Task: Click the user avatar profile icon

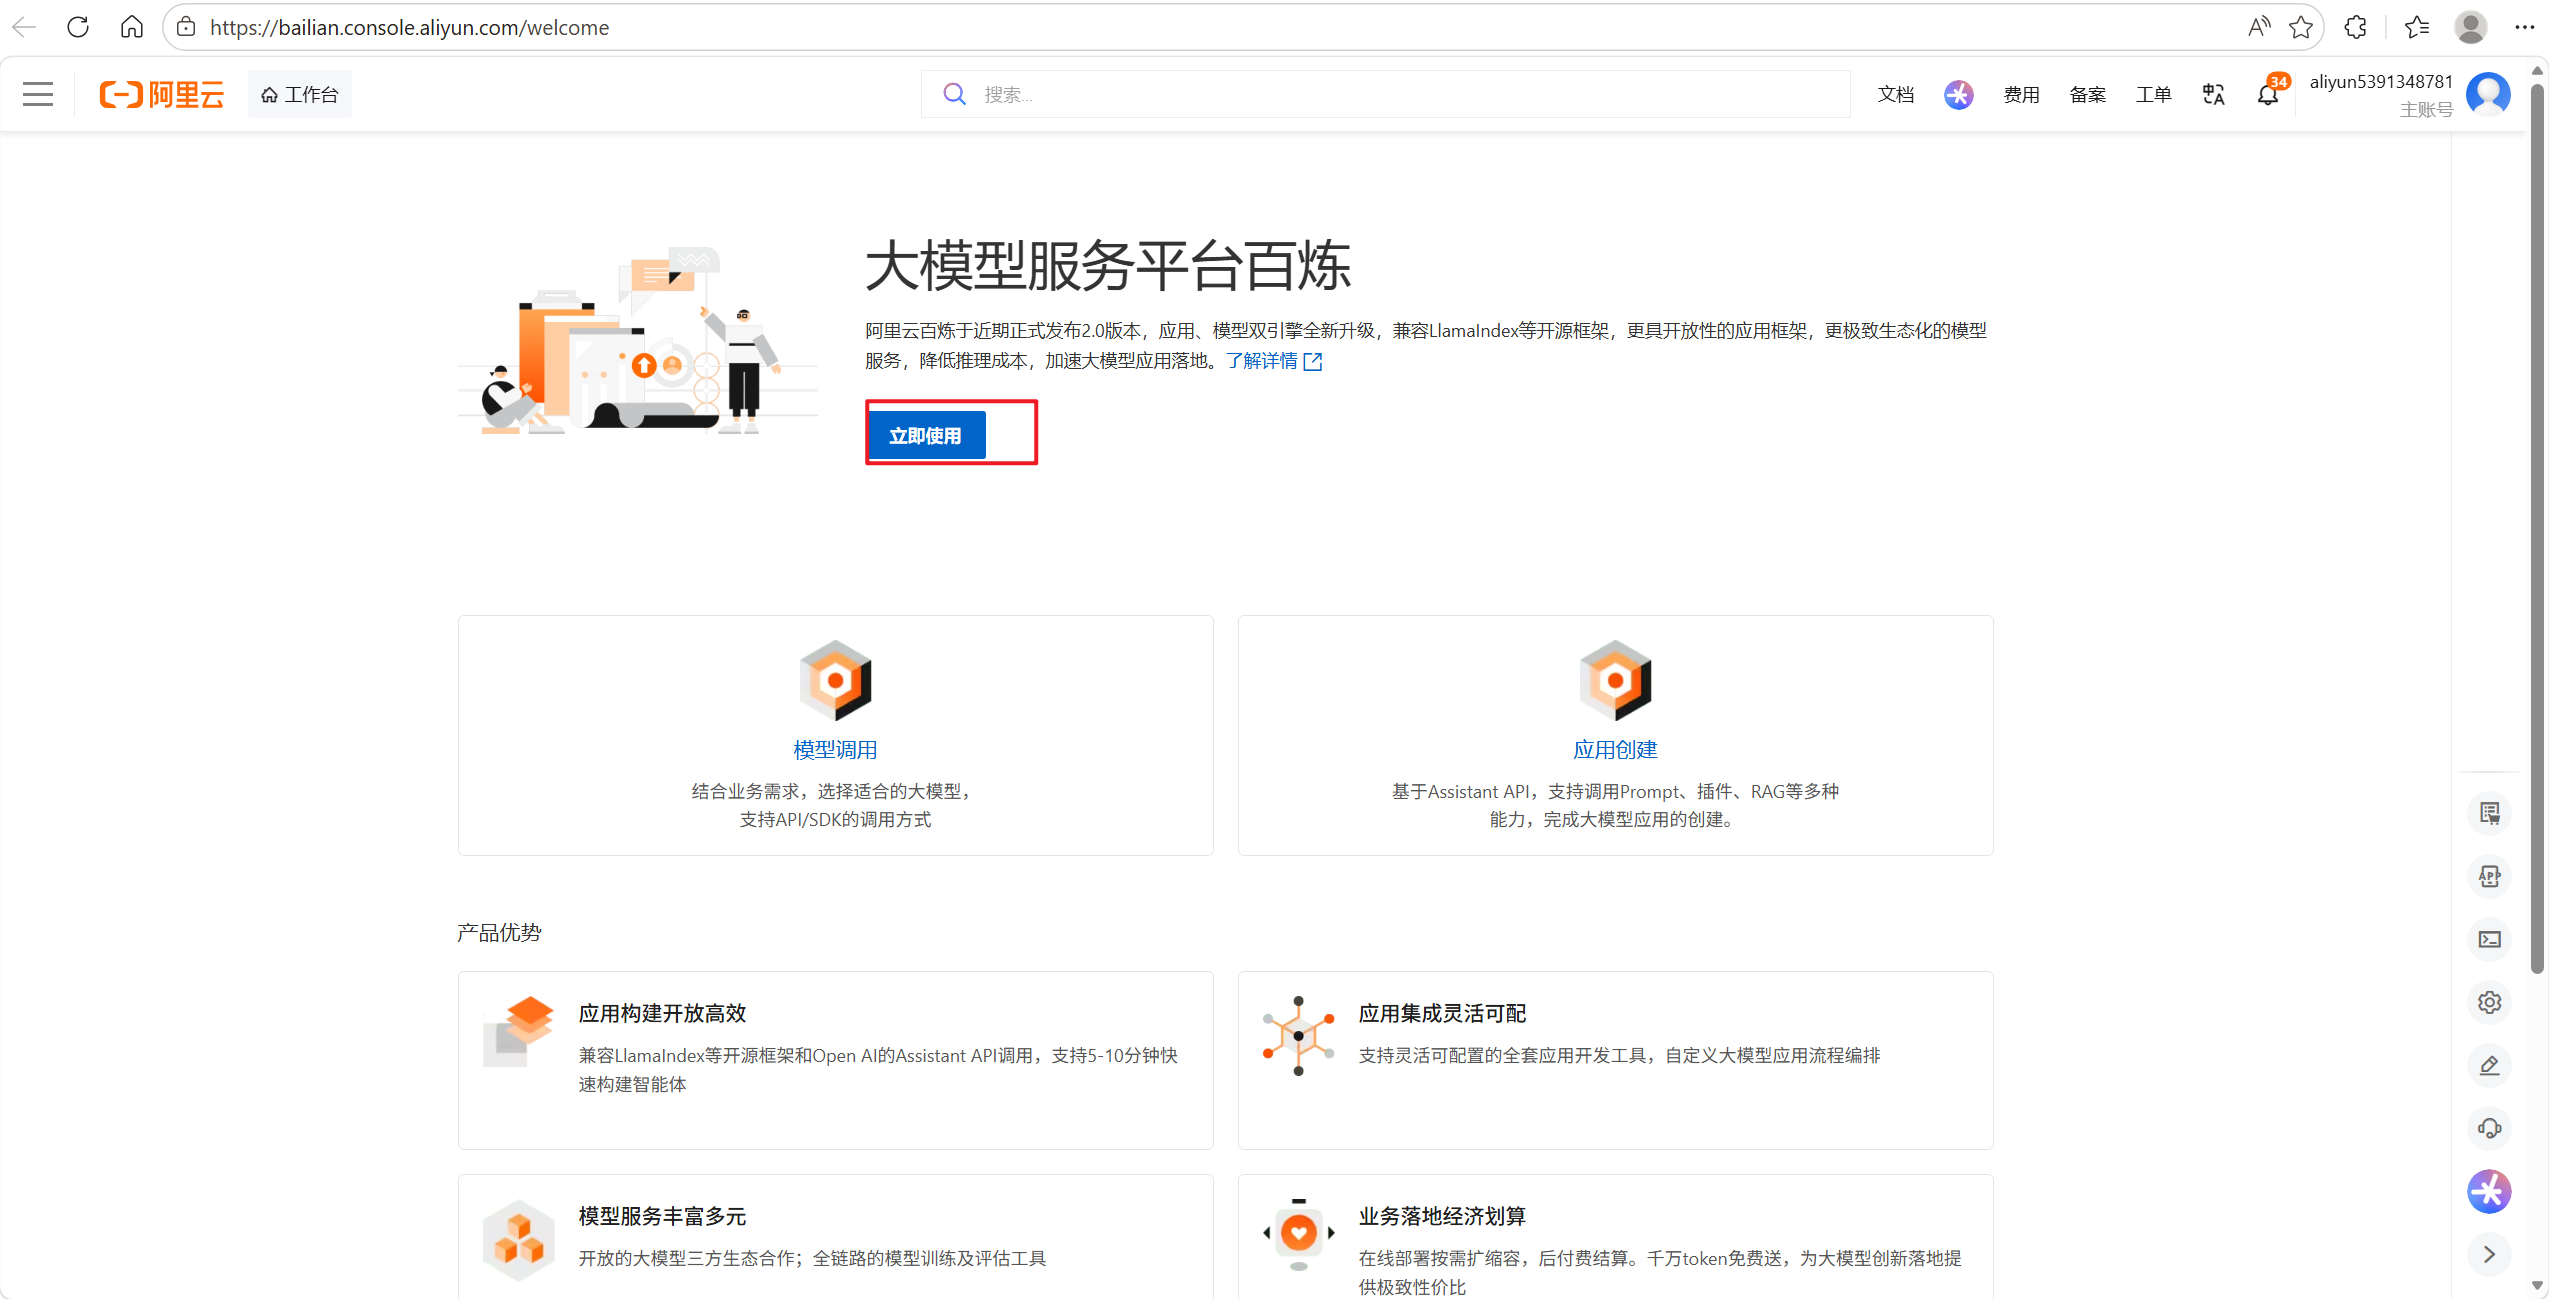Action: (2488, 94)
